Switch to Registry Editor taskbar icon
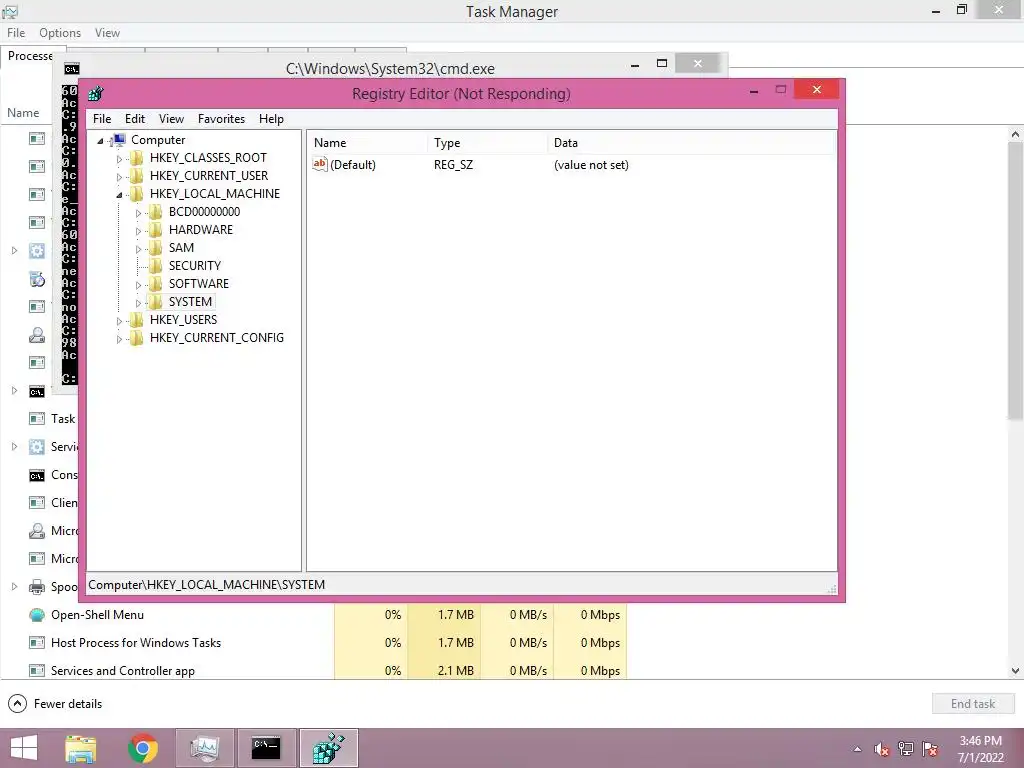The height and width of the screenshot is (768, 1024). pyautogui.click(x=328, y=748)
